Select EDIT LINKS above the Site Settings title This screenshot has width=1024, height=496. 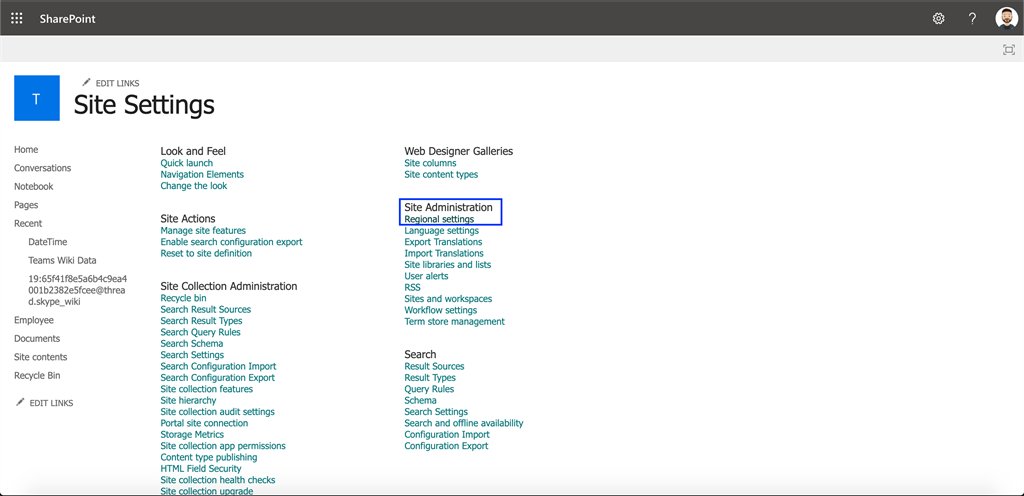pos(111,83)
